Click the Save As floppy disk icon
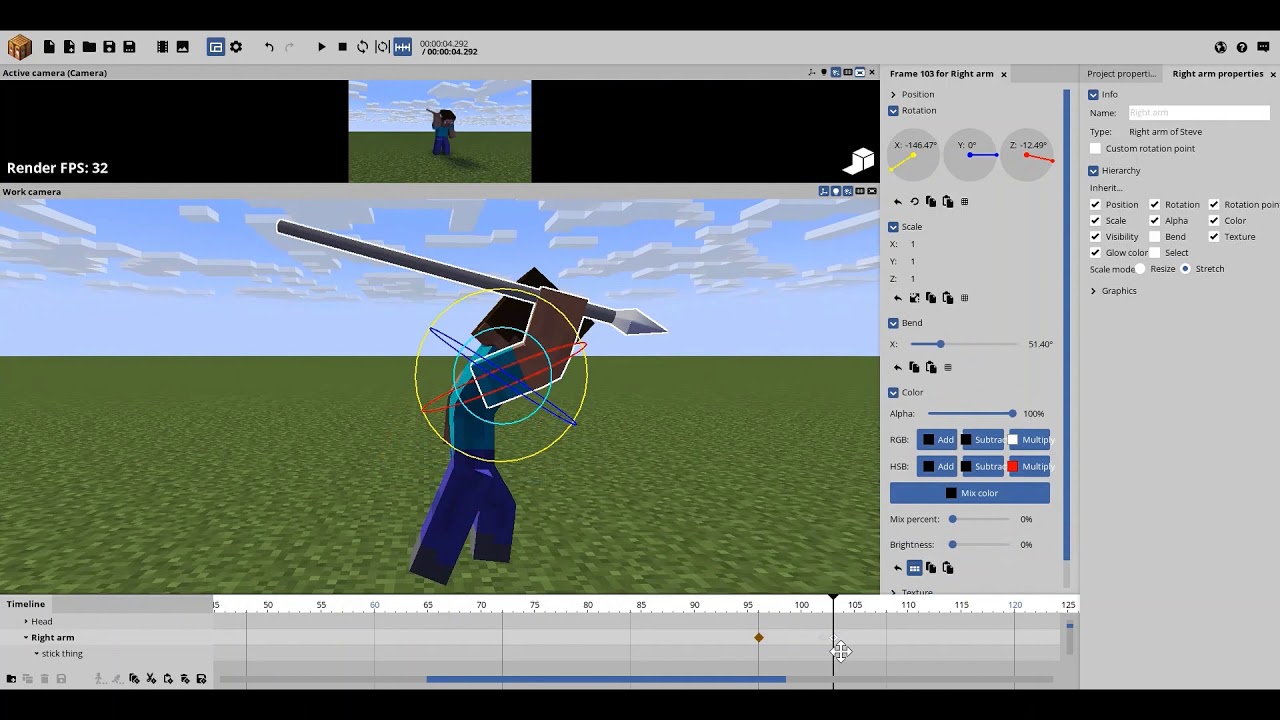1280x720 pixels. [129, 47]
